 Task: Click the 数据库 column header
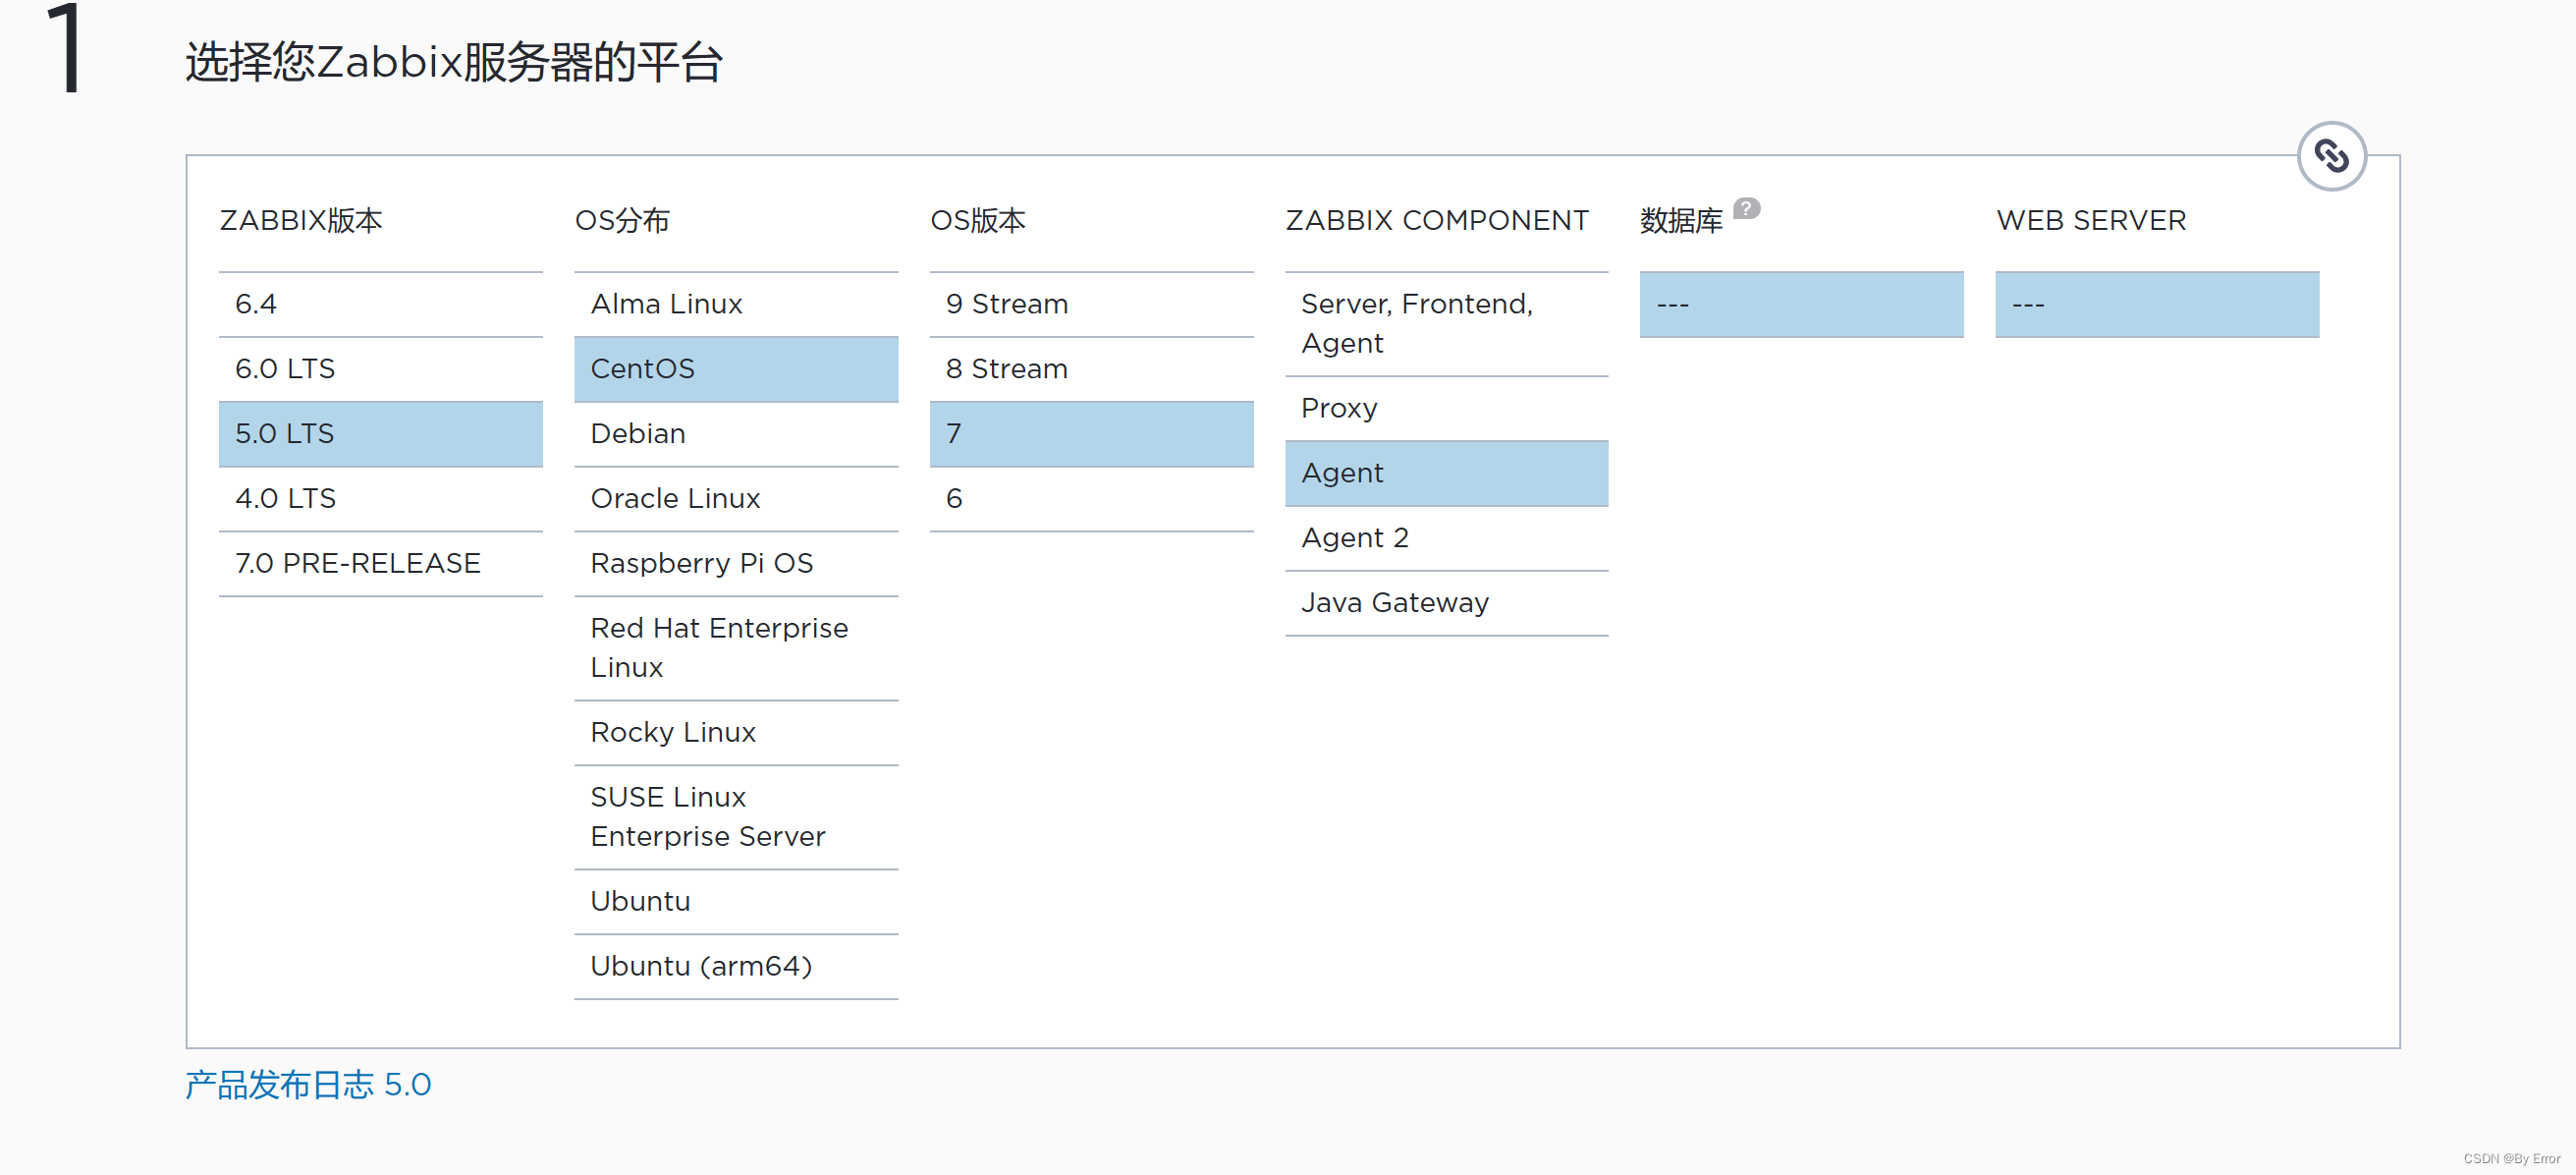click(1681, 220)
